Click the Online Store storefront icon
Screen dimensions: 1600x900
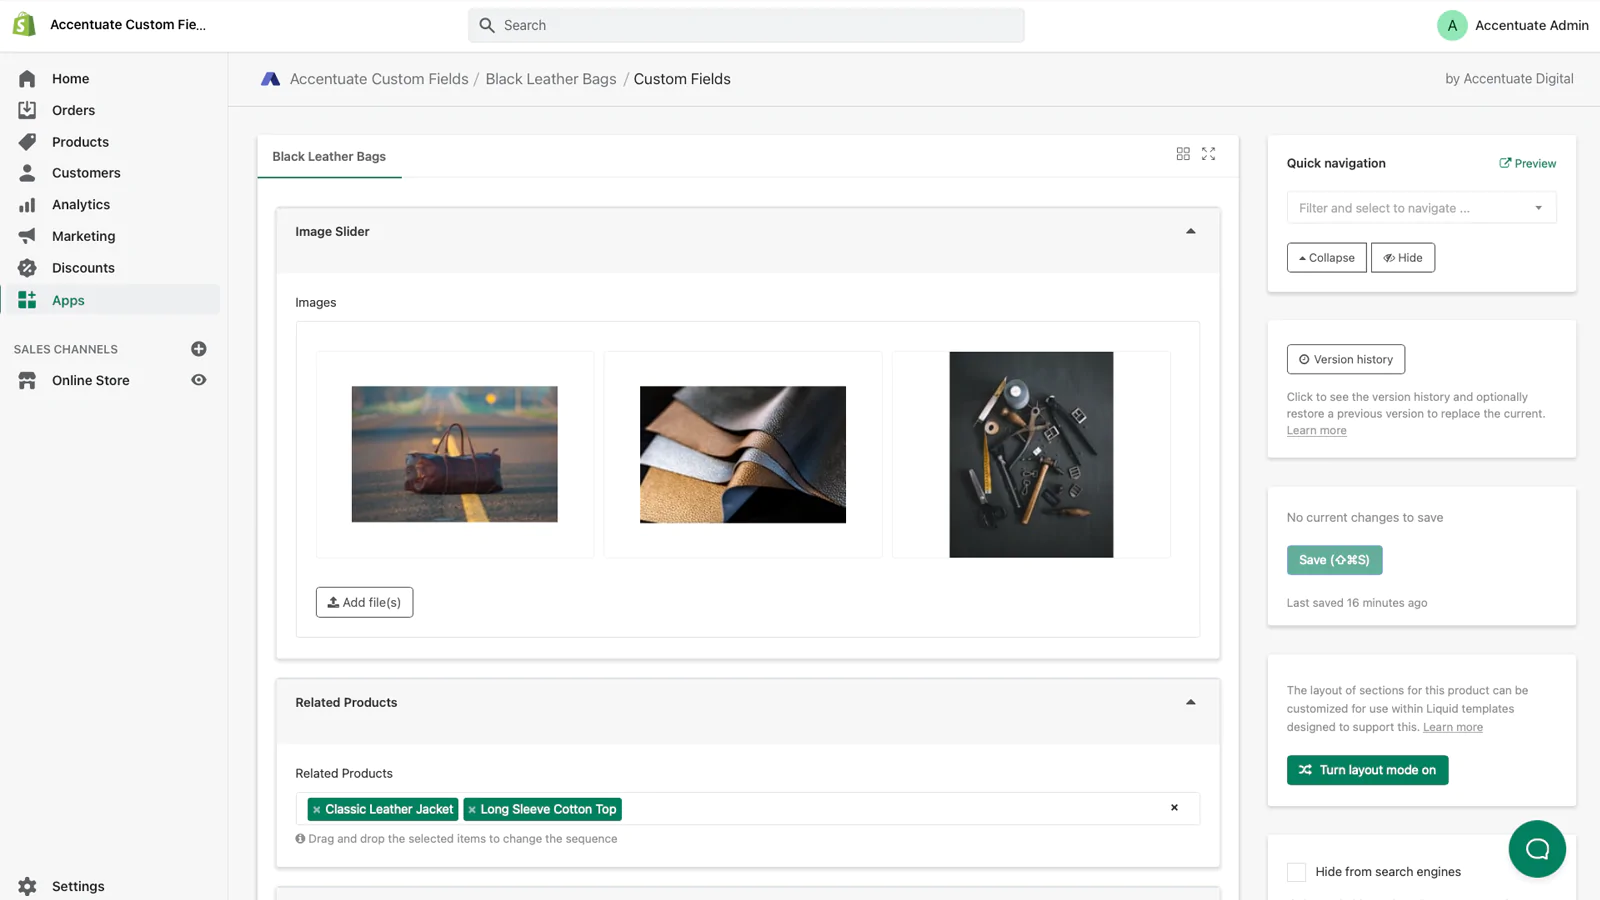(x=27, y=381)
